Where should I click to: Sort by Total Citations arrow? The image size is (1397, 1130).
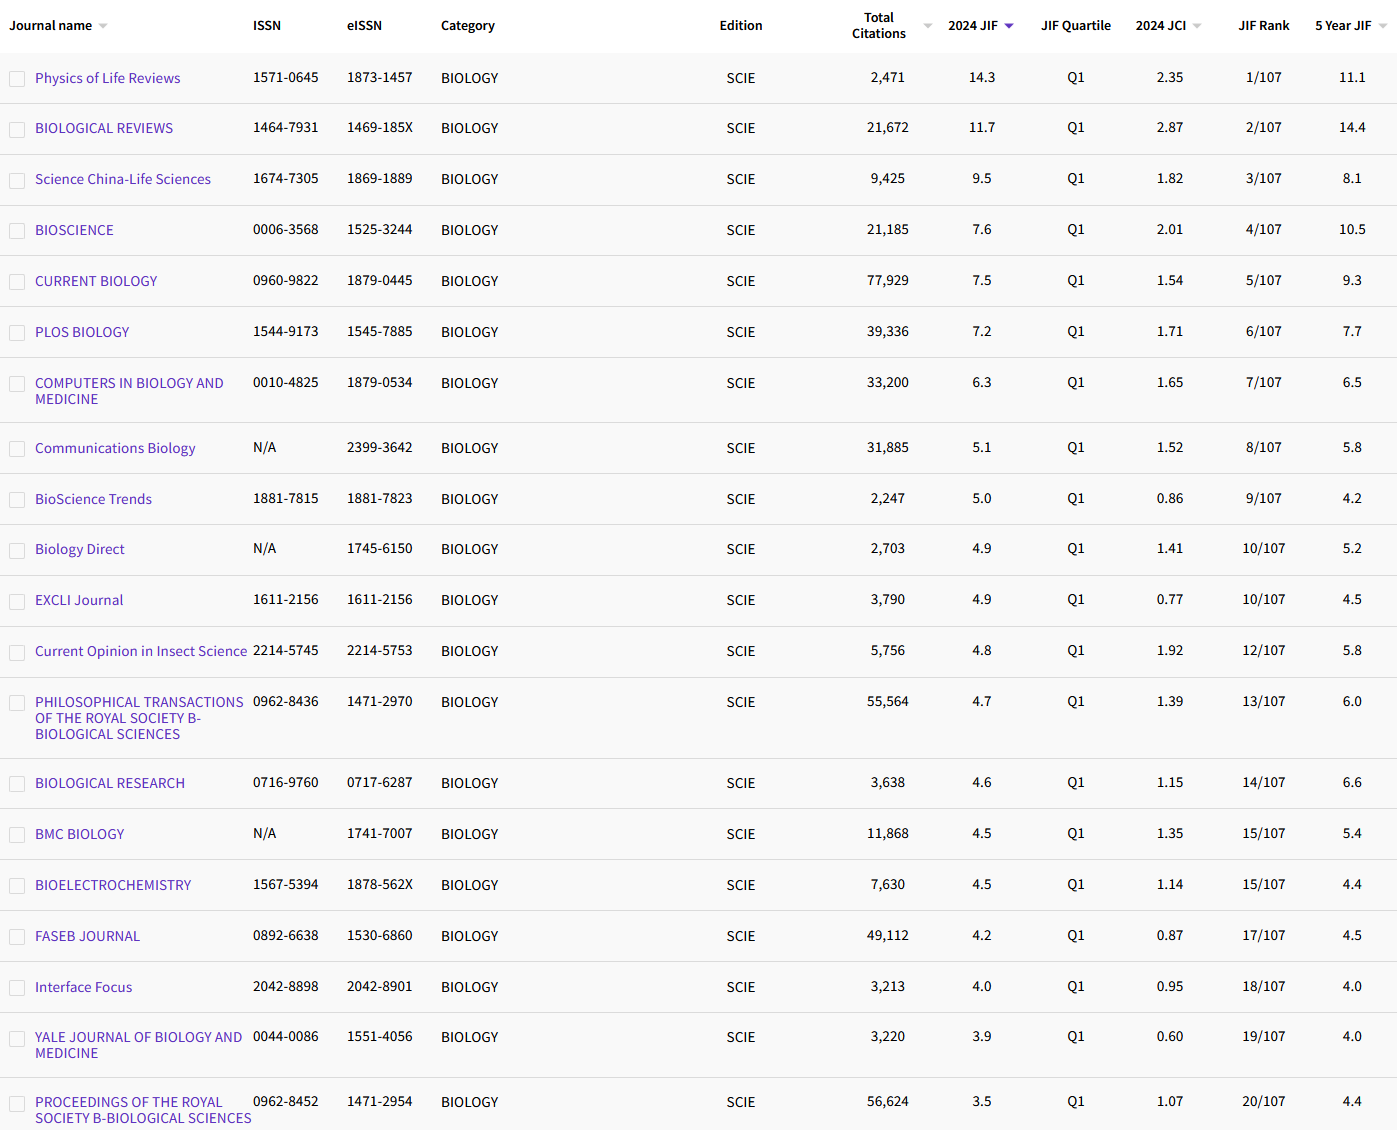(x=927, y=26)
